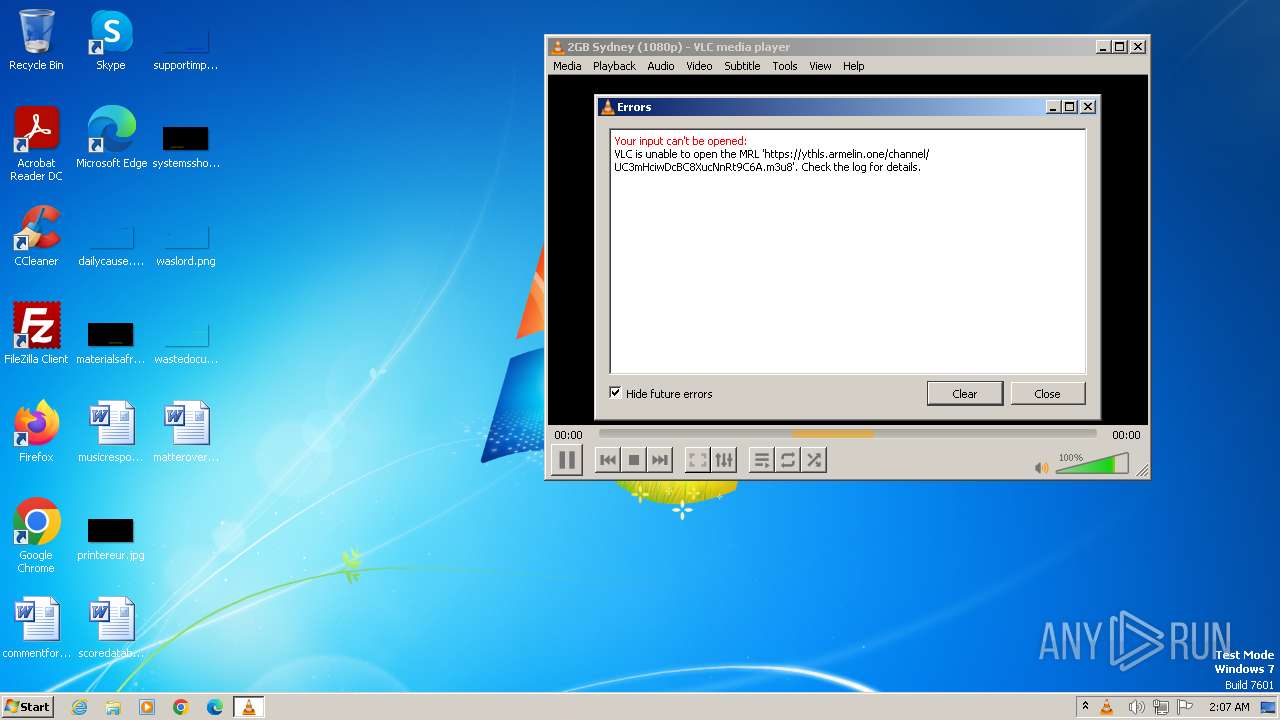Select the Recycle Bin desktop icon
This screenshot has height=720, width=1280.
(36, 40)
